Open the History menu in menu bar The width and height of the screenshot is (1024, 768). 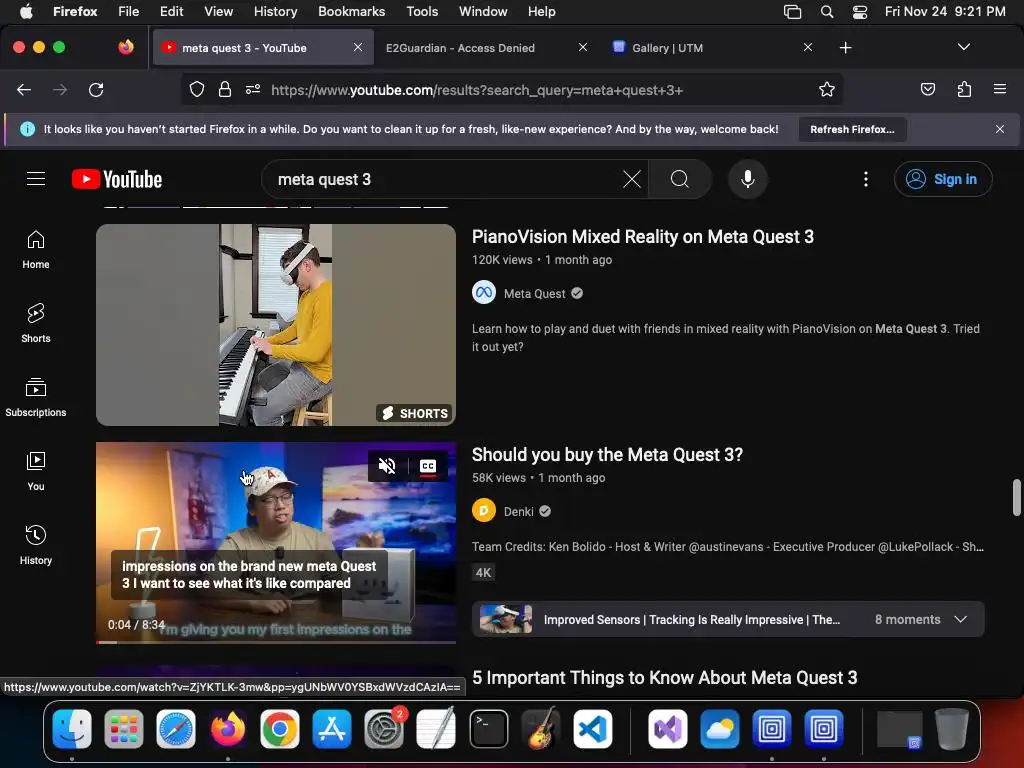[x=276, y=11]
